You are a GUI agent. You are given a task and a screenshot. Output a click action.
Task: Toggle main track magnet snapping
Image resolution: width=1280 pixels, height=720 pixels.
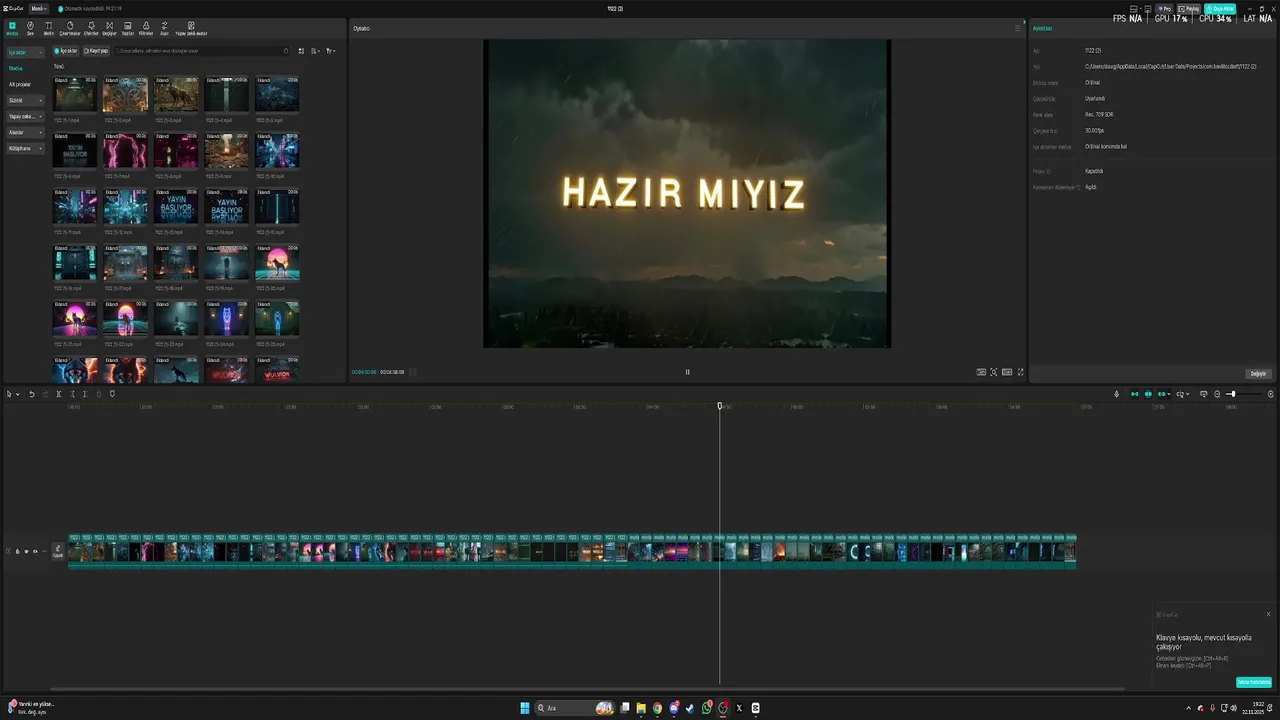pos(1134,394)
